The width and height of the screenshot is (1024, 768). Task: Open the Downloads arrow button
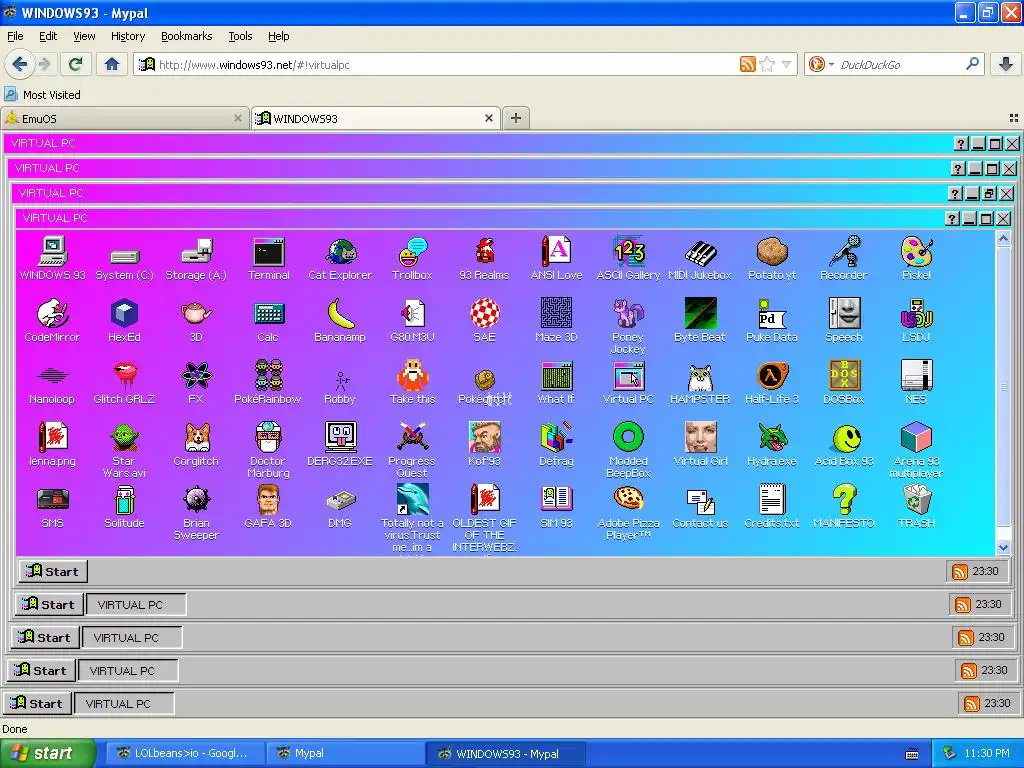(x=1006, y=64)
